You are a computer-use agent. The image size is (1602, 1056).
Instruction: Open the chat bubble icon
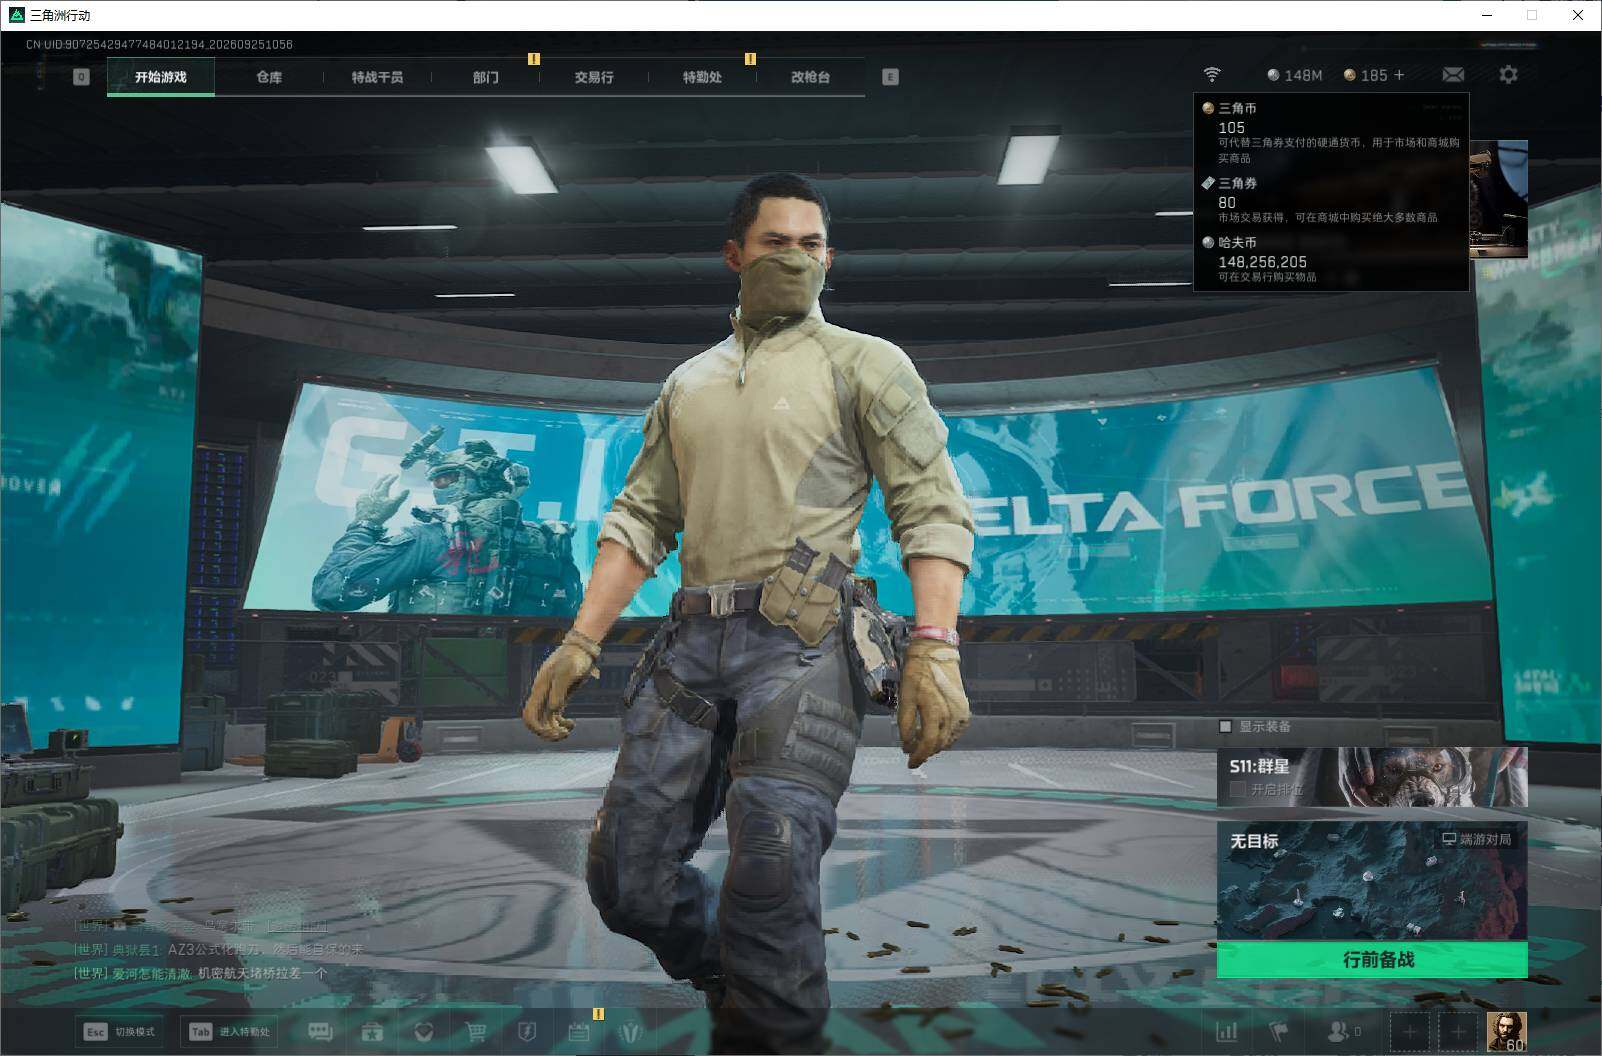(320, 1031)
